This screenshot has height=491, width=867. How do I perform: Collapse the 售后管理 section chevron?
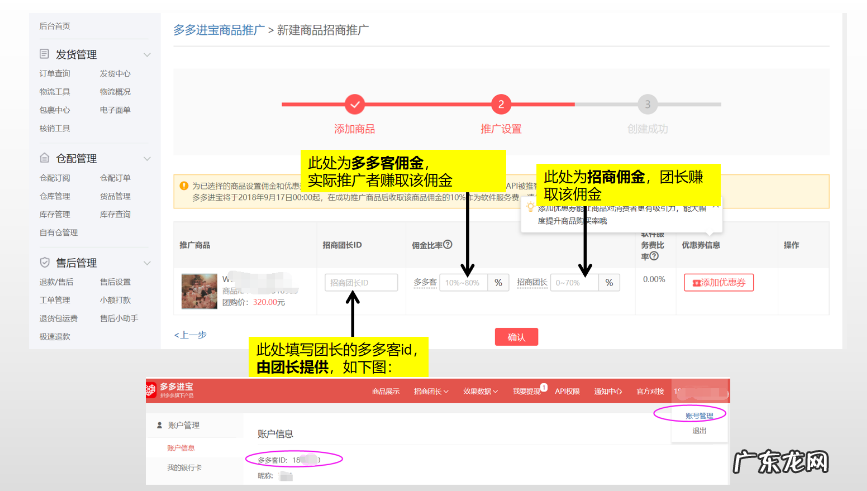pyautogui.click(x=147, y=263)
